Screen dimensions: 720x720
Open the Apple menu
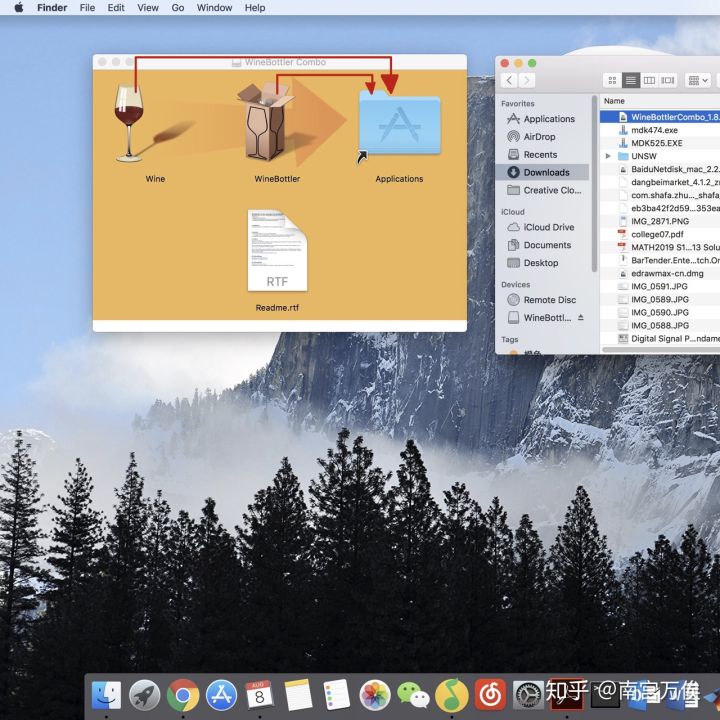tap(19, 8)
